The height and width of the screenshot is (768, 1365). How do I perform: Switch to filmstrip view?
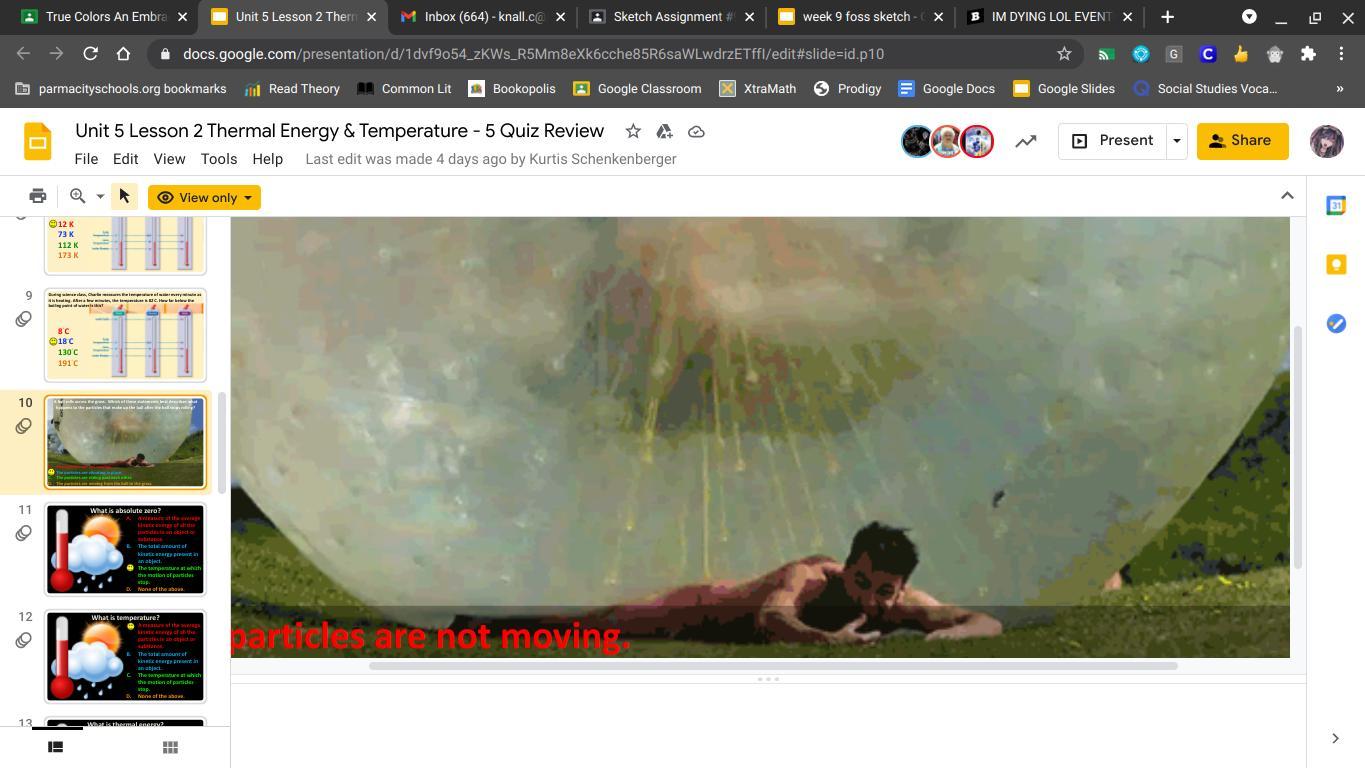pos(56,747)
